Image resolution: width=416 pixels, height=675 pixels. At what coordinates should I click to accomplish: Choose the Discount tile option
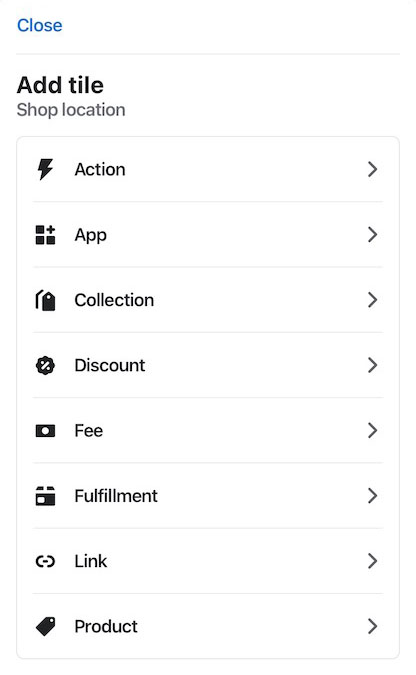(208, 365)
